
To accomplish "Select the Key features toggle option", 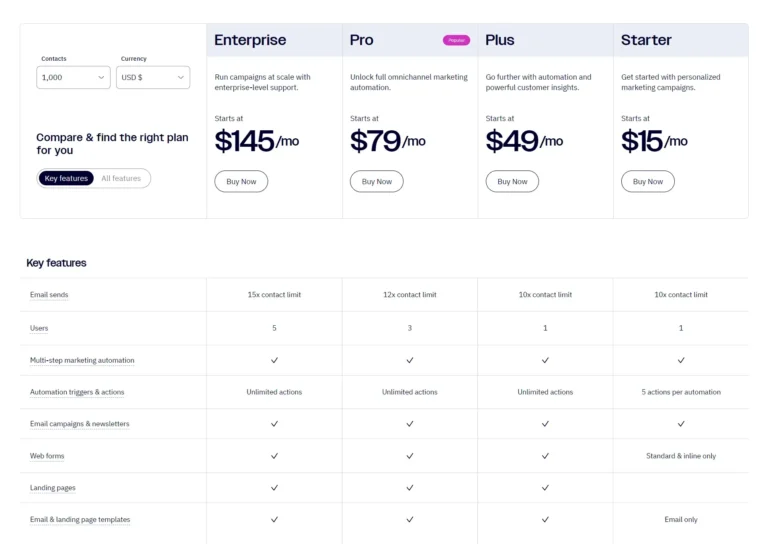I will (66, 178).
